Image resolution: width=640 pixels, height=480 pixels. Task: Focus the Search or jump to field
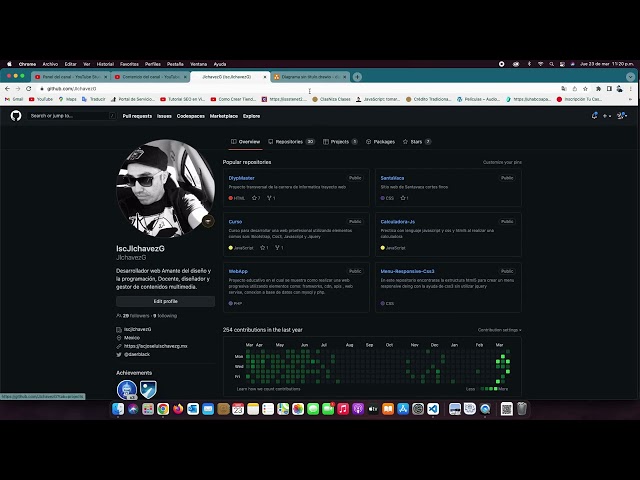[72, 116]
